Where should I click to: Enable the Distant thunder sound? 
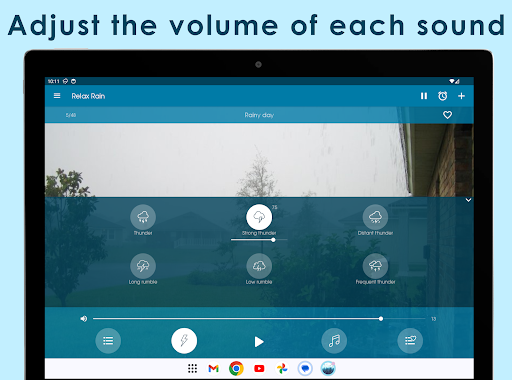(375, 217)
